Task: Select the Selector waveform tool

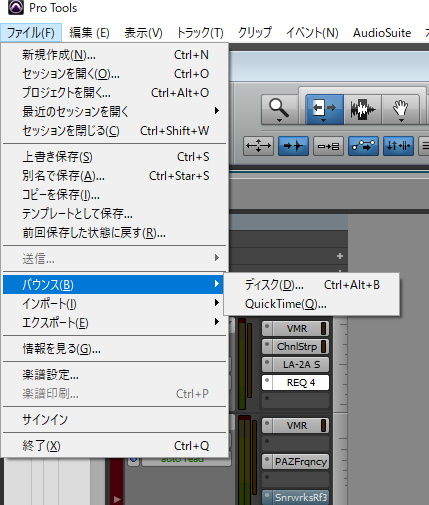Action: click(x=362, y=110)
